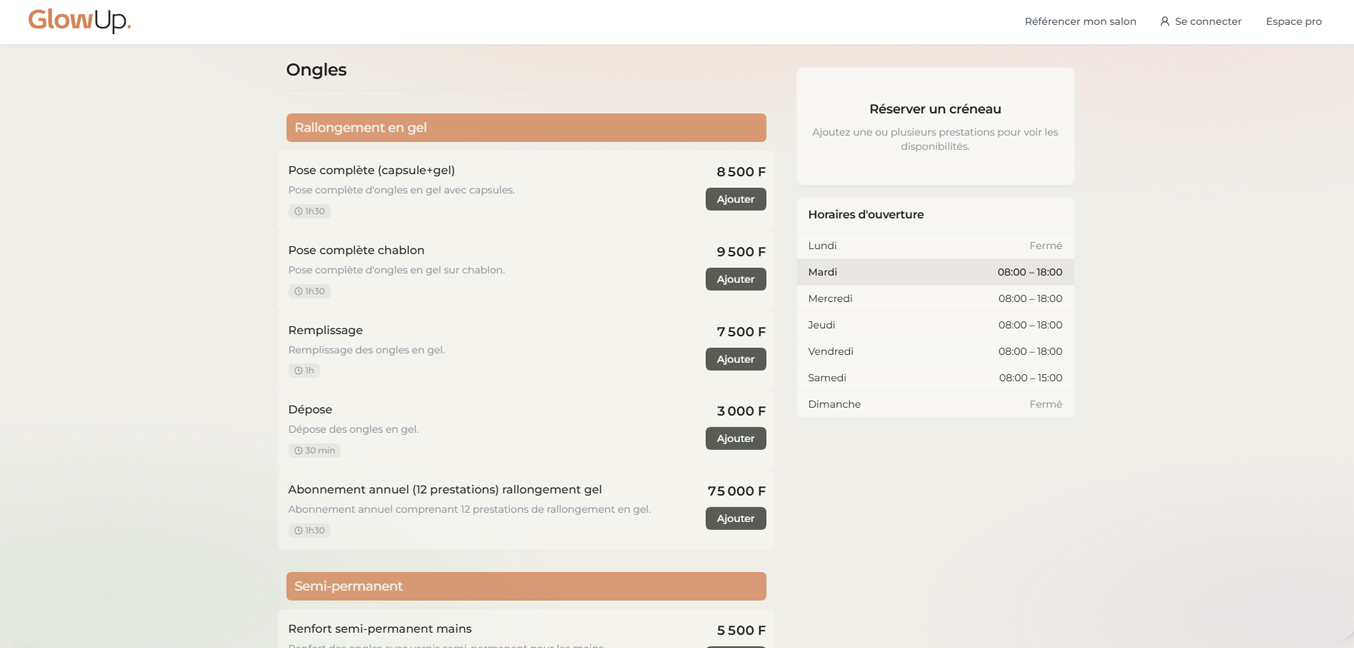
Task: Select the Samedi 08:00 – 15:00 row
Action: (935, 378)
